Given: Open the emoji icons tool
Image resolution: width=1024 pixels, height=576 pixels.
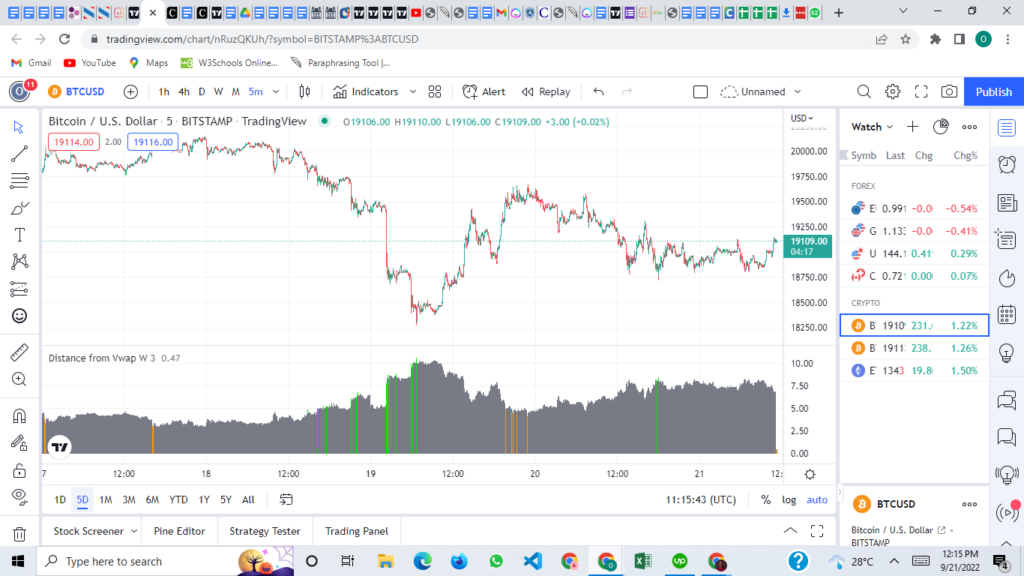Looking at the screenshot, I should click(19, 316).
